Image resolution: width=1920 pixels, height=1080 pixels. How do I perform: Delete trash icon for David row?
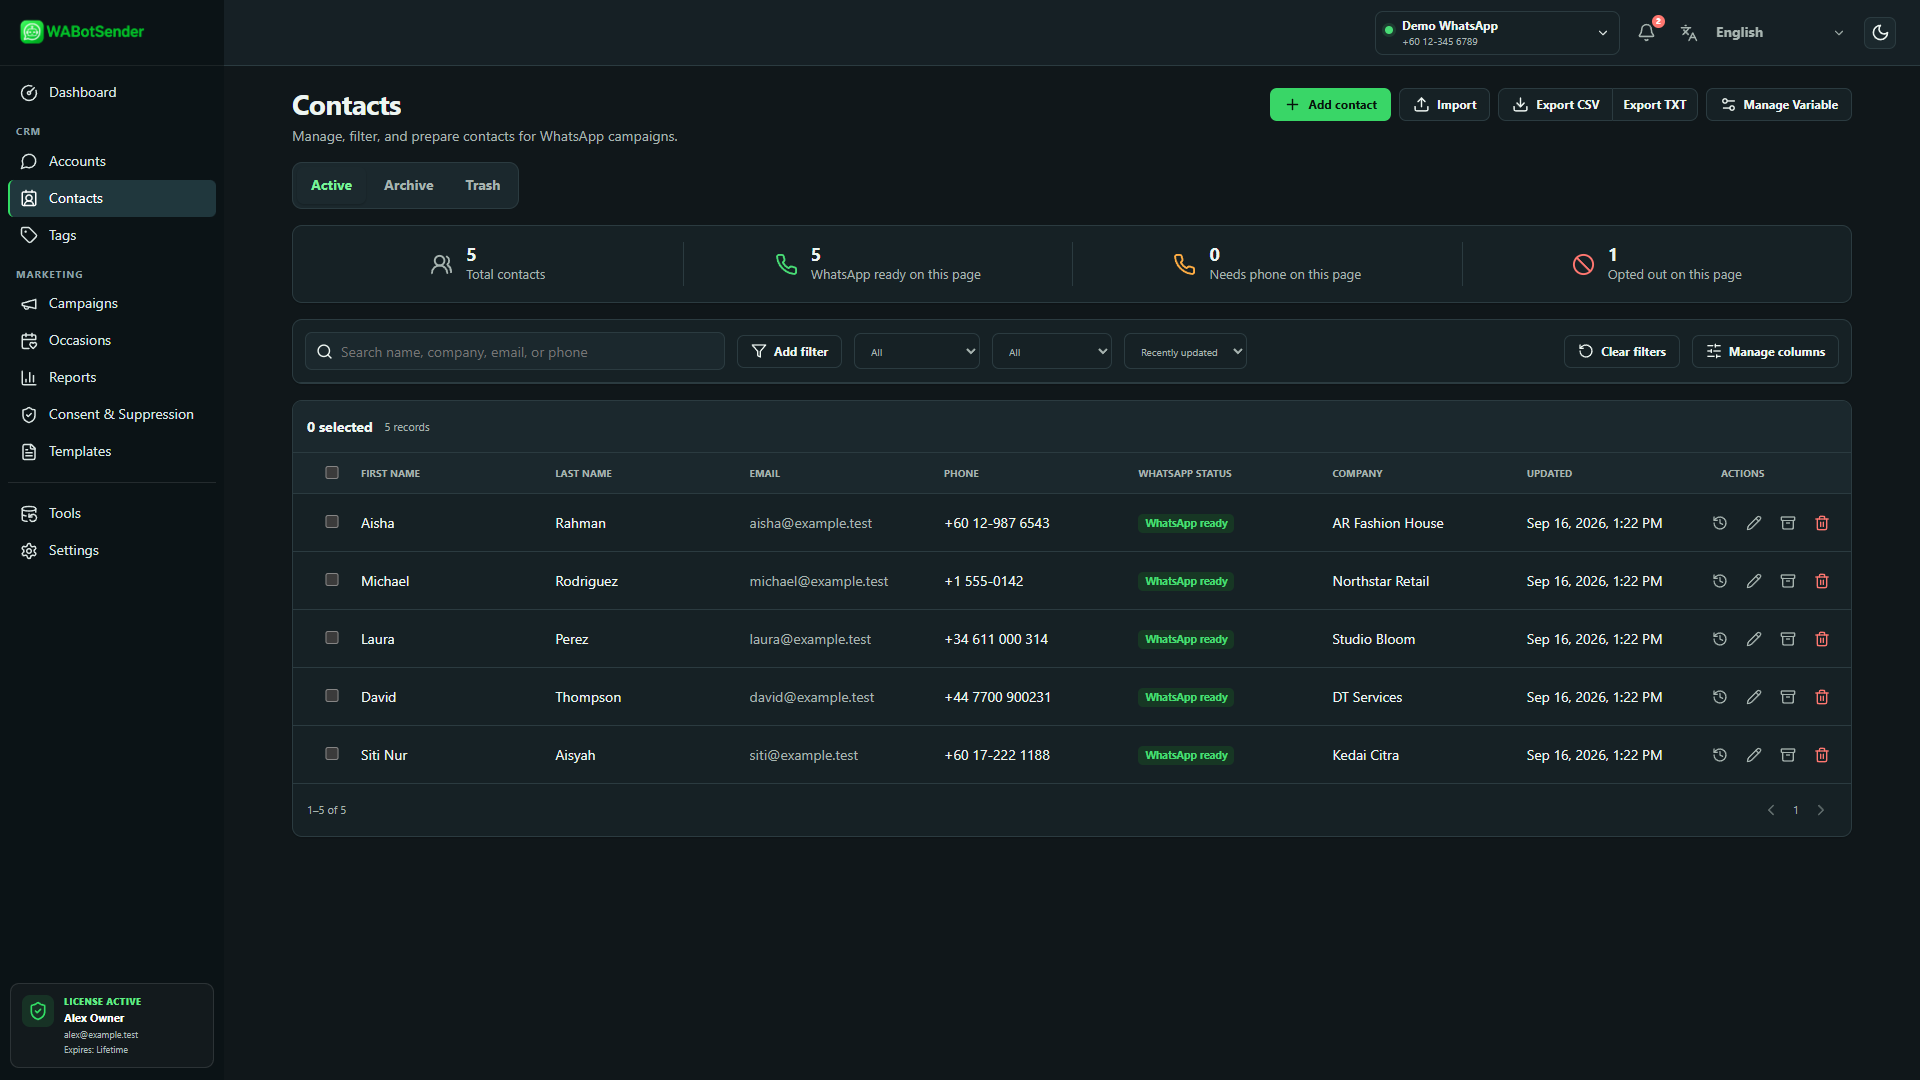pyautogui.click(x=1822, y=697)
